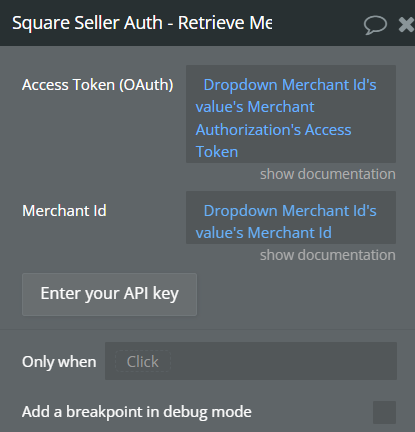Edit the Access Token dynamic expression
The image size is (415, 432).
pyautogui.click(x=291, y=114)
